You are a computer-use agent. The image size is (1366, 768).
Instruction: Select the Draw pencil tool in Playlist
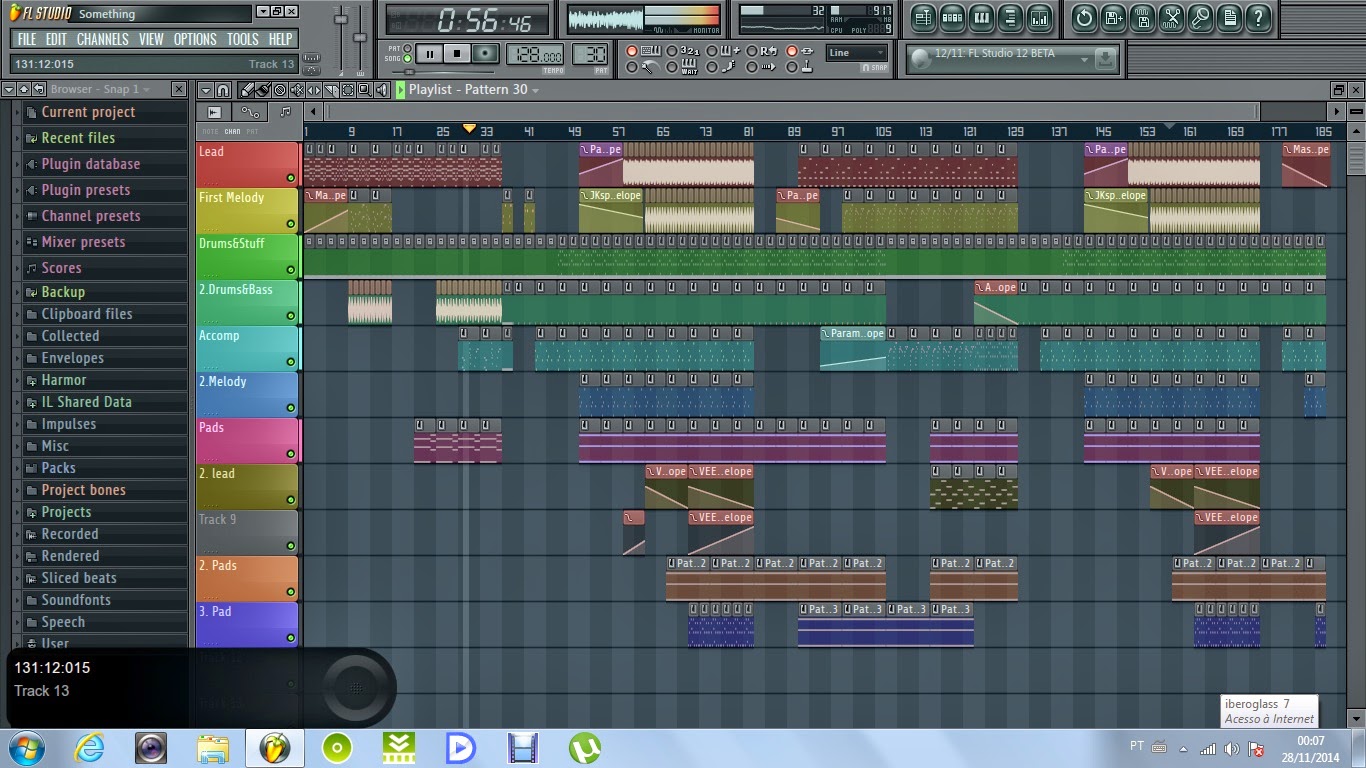[x=248, y=90]
